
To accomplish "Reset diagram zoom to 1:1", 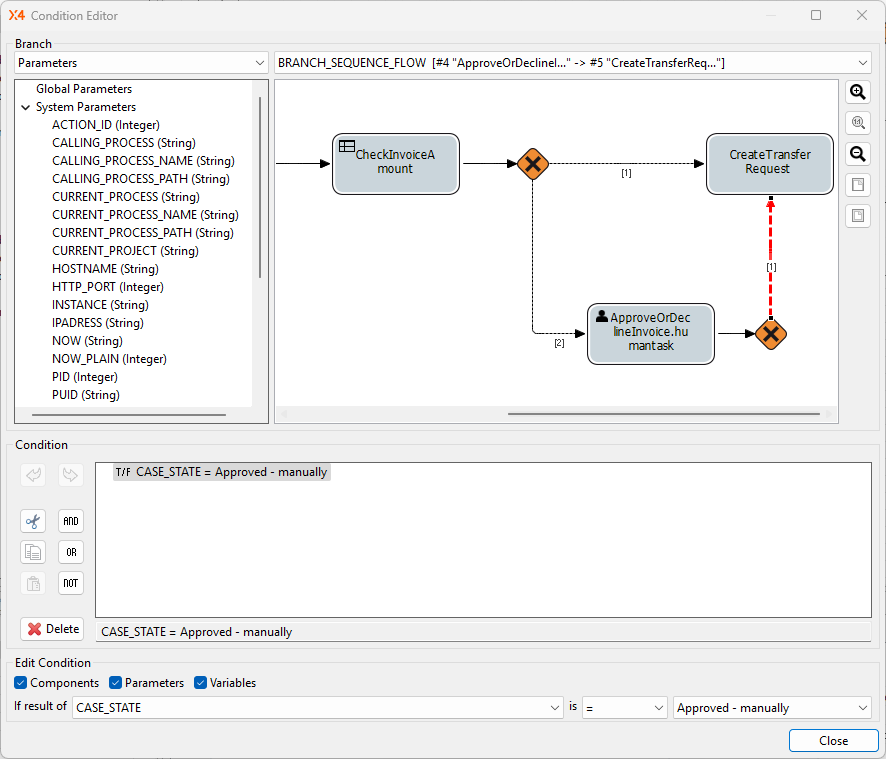I will click(857, 123).
